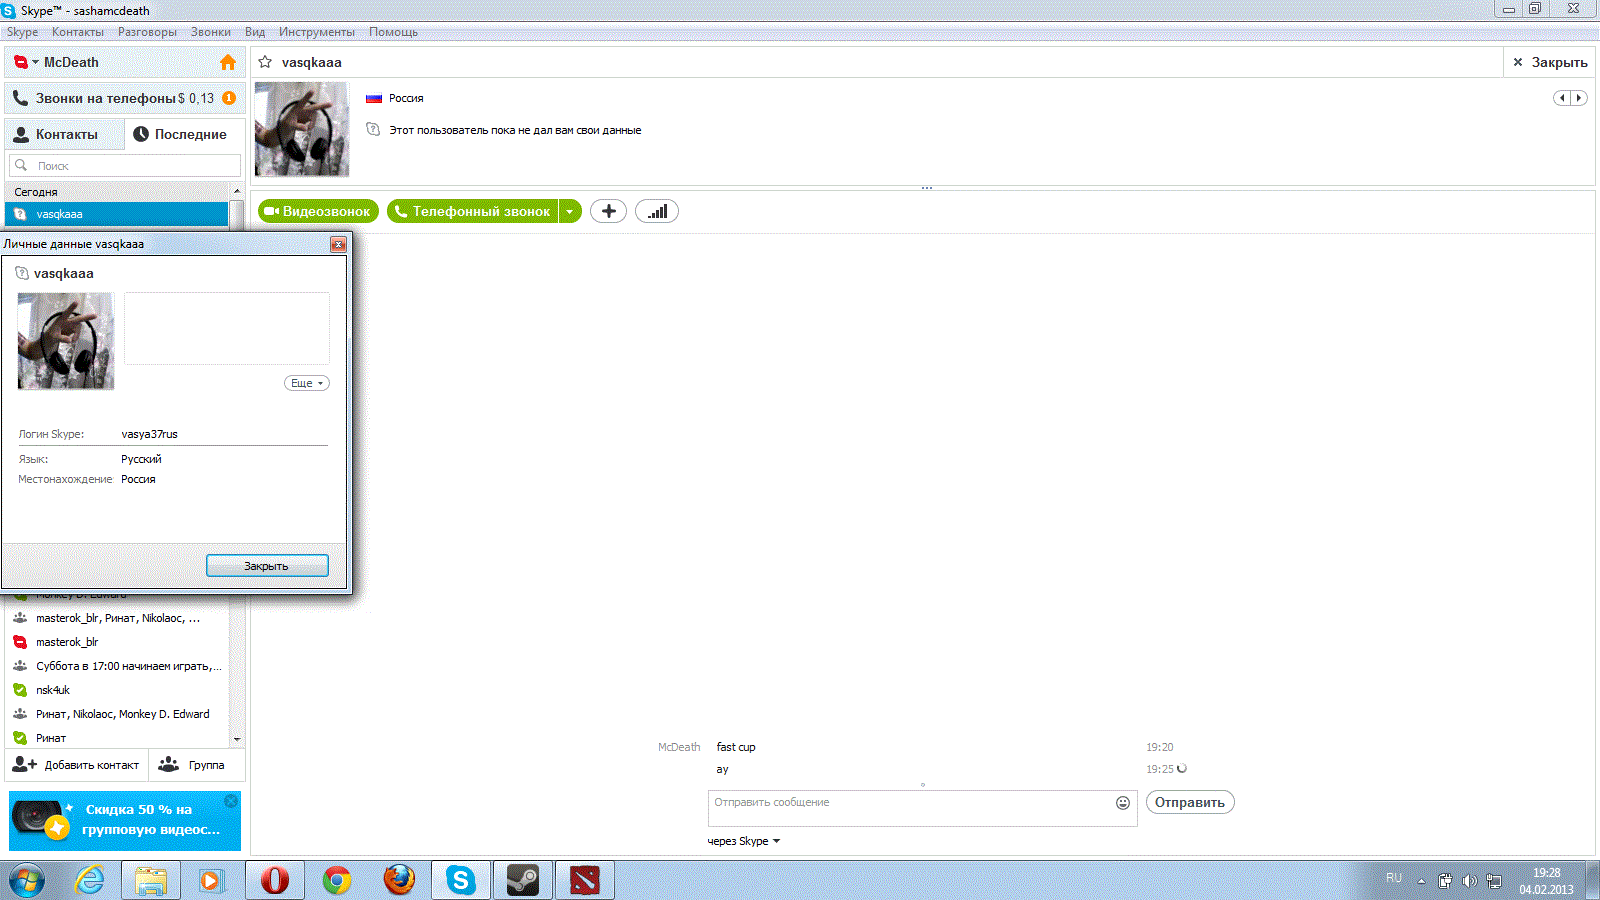Show hidden system tray icons arrow
This screenshot has width=1600, height=900.
[x=1421, y=881]
